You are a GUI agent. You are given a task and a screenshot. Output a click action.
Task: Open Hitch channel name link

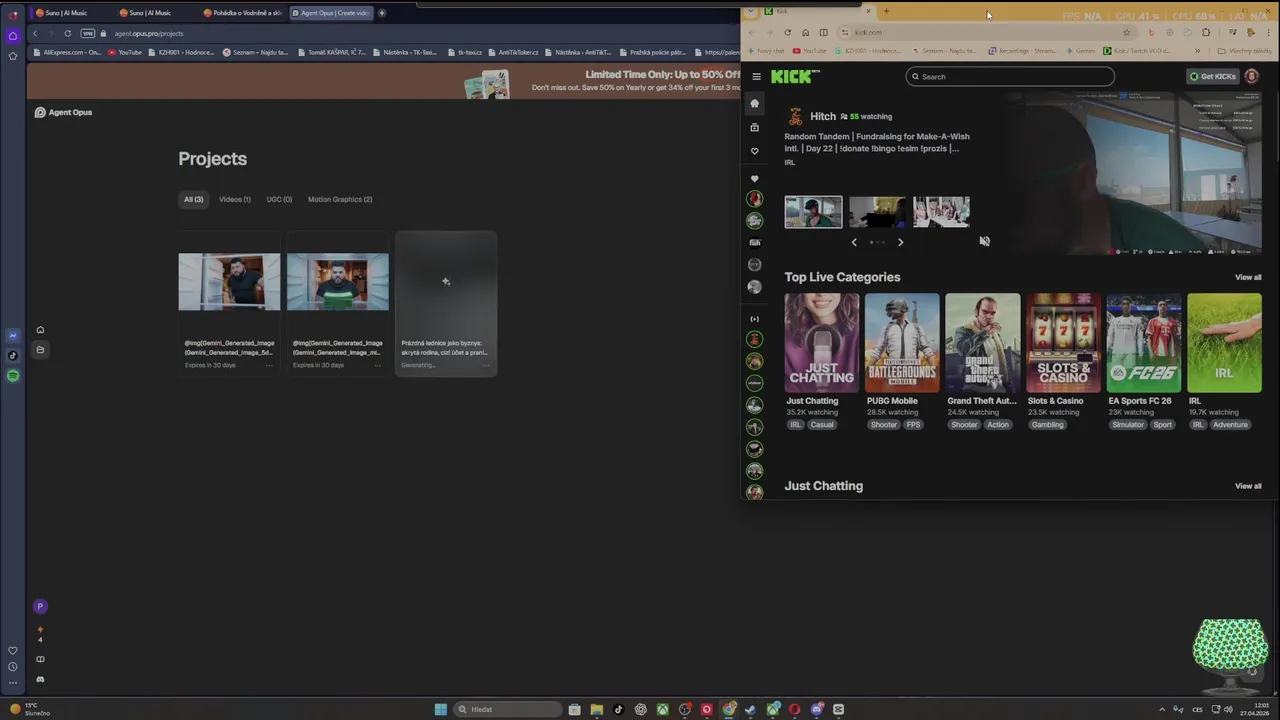pyautogui.click(x=823, y=116)
